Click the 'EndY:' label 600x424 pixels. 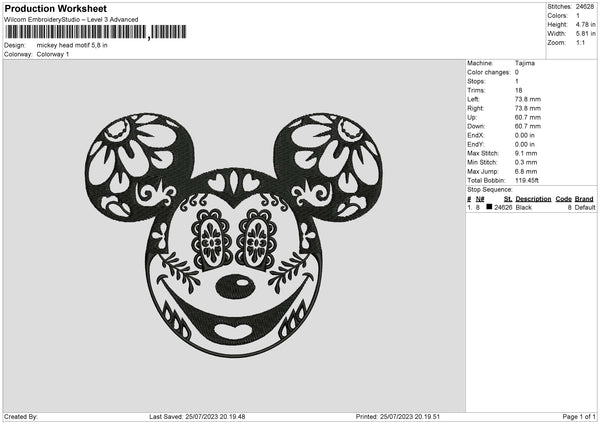pos(476,144)
